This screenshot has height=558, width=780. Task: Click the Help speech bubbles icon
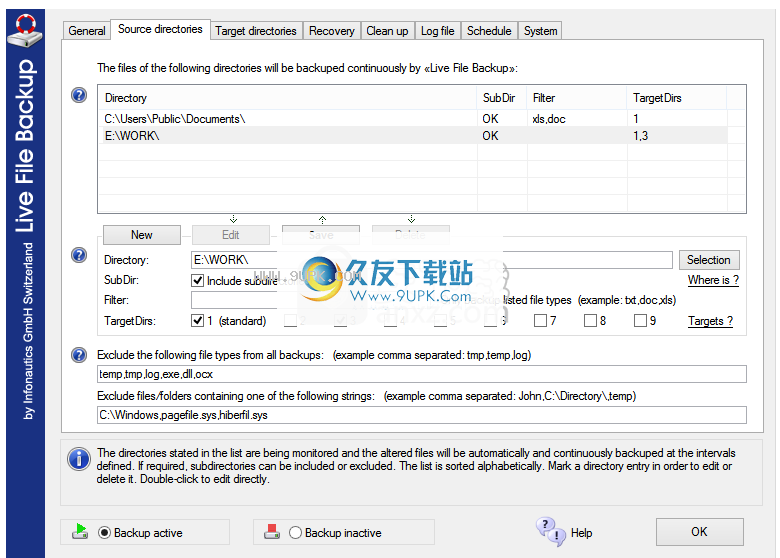[x=551, y=532]
